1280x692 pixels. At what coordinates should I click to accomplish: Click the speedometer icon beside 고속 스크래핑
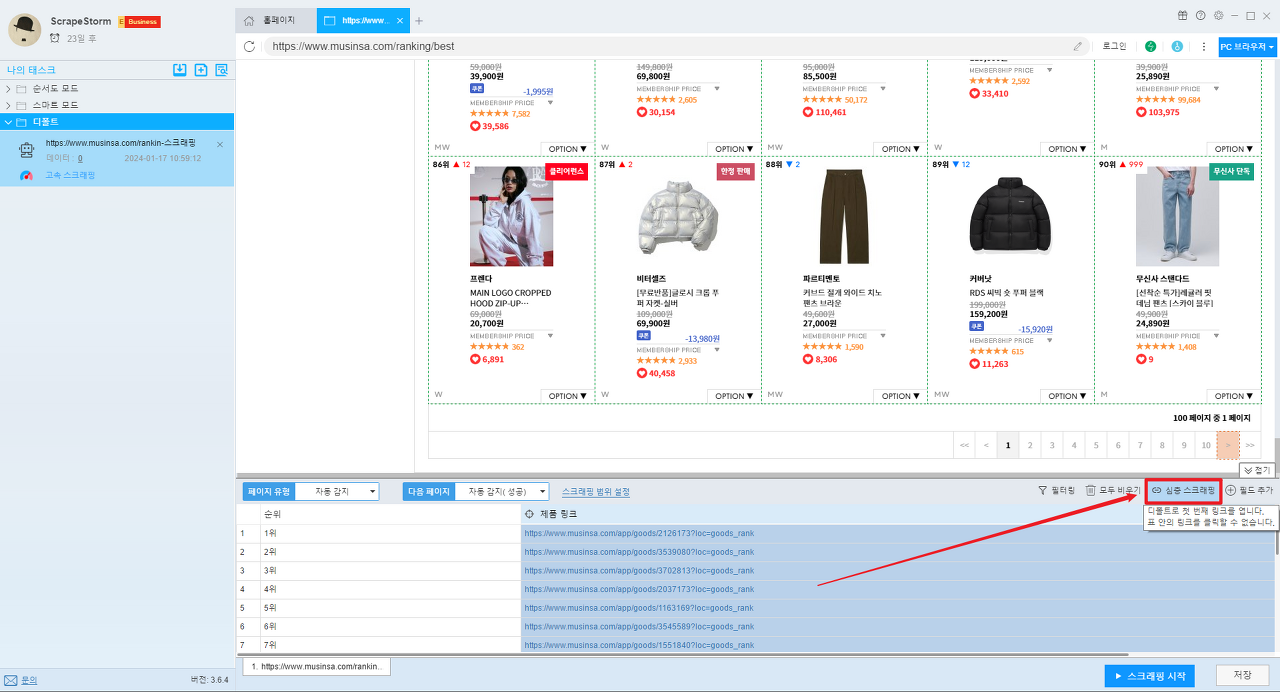[x=27, y=175]
